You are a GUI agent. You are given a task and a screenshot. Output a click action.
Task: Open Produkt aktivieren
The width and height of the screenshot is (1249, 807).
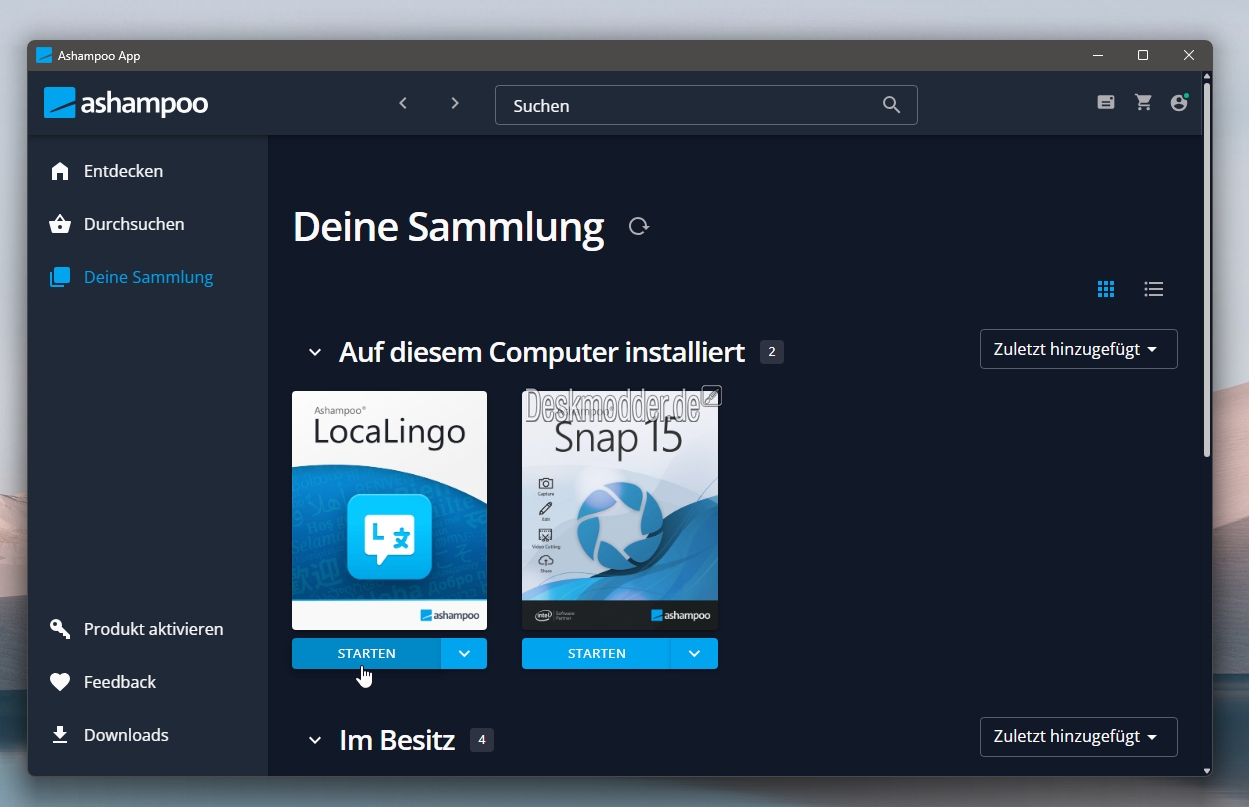click(x=137, y=629)
